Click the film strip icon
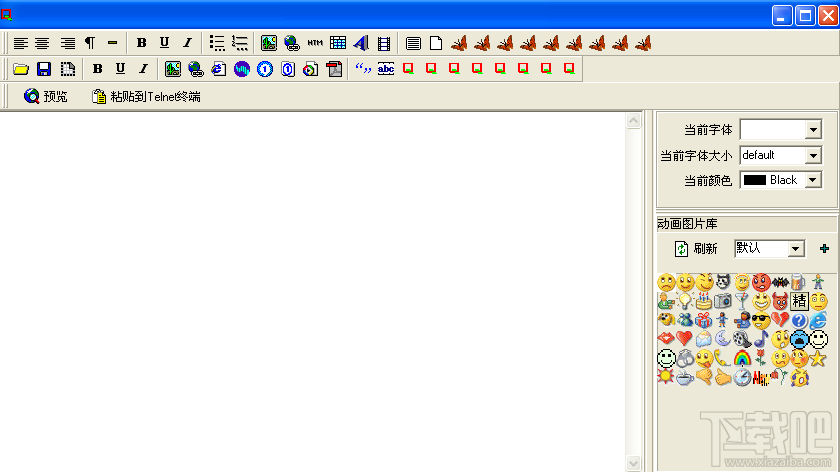The image size is (840, 472). click(x=384, y=43)
